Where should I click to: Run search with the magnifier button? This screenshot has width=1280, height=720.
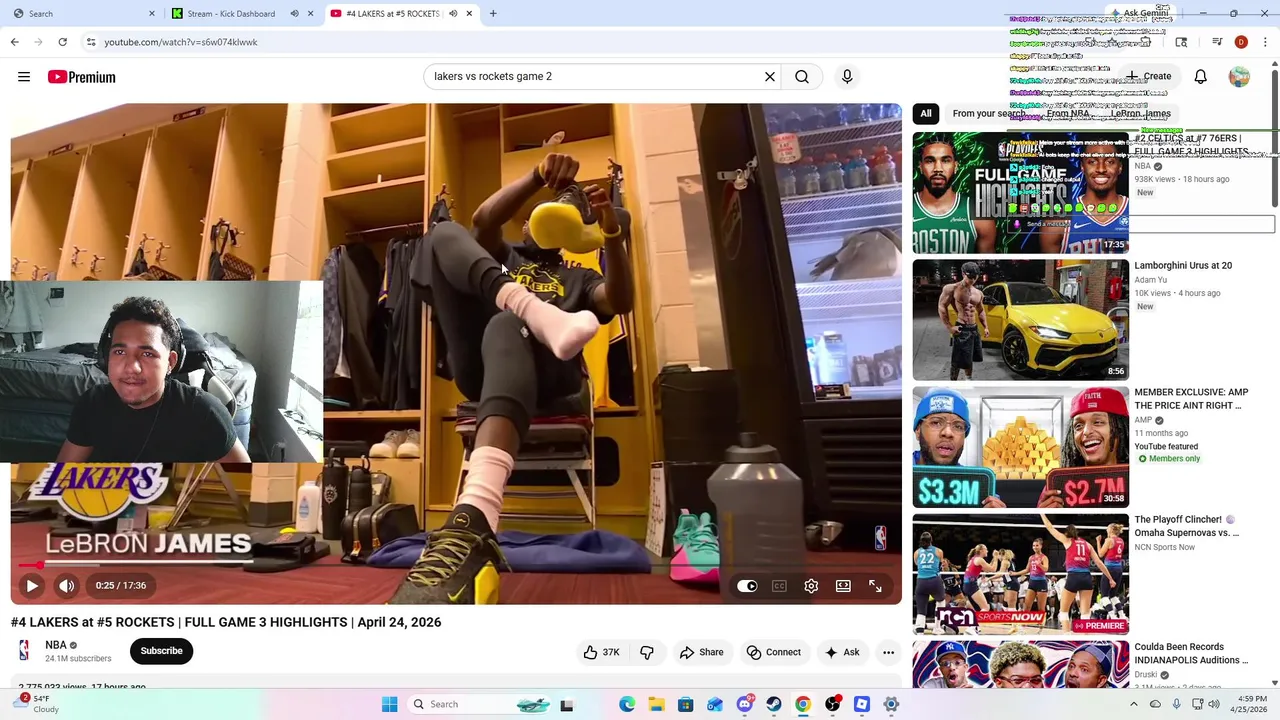point(802,76)
